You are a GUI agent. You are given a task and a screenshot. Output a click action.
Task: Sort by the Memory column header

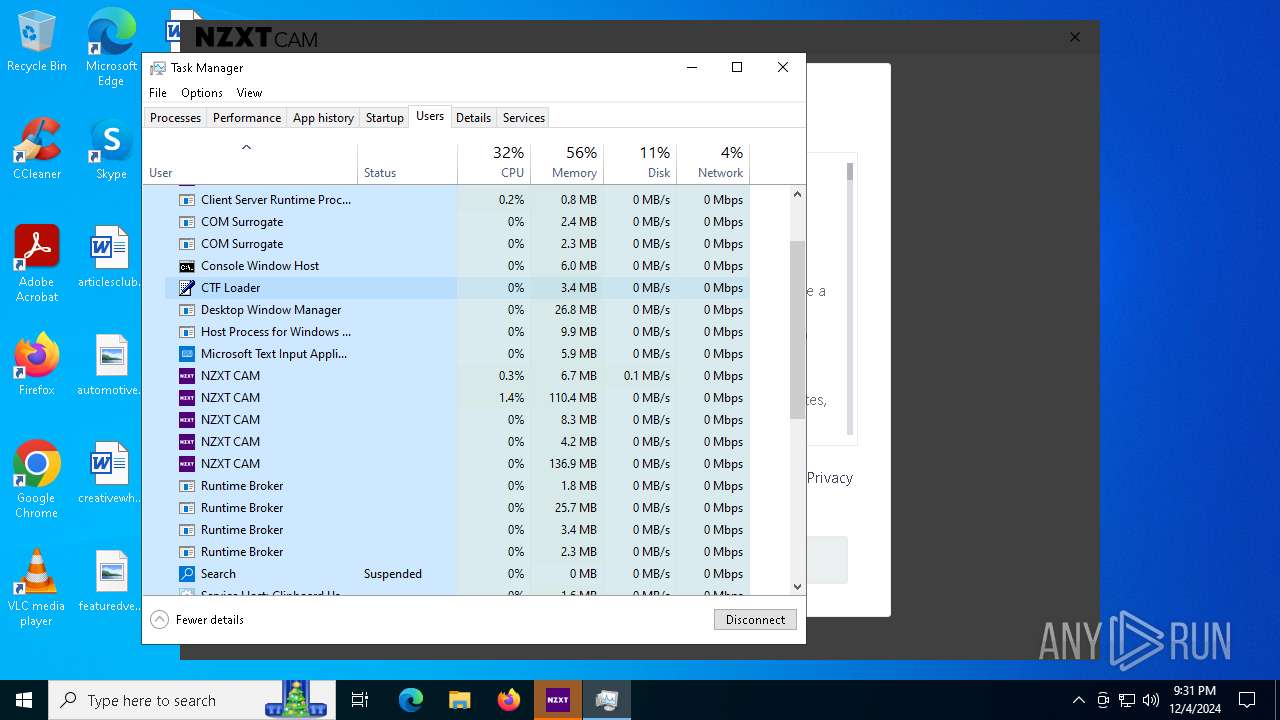(x=567, y=164)
